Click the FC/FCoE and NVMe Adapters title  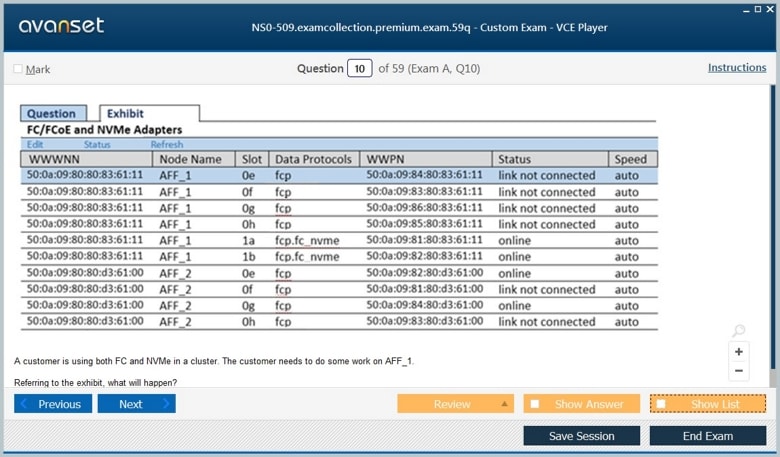pyautogui.click(x=104, y=130)
